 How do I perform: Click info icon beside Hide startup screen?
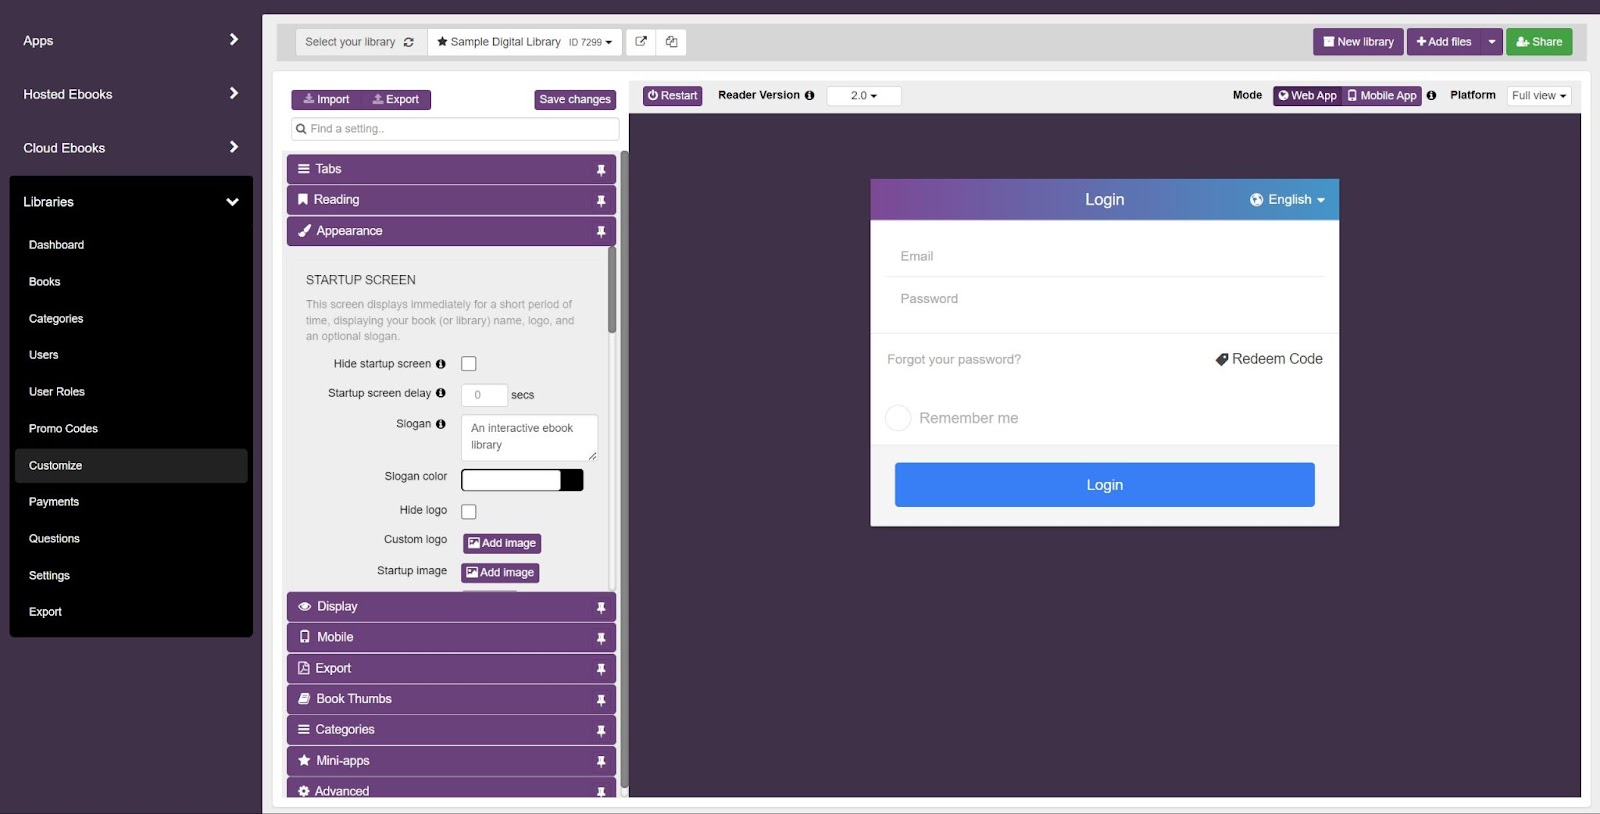440,364
